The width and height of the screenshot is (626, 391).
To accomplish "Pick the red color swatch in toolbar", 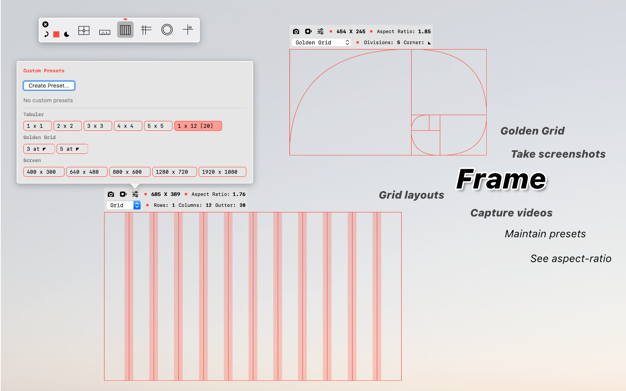I will 56,34.
